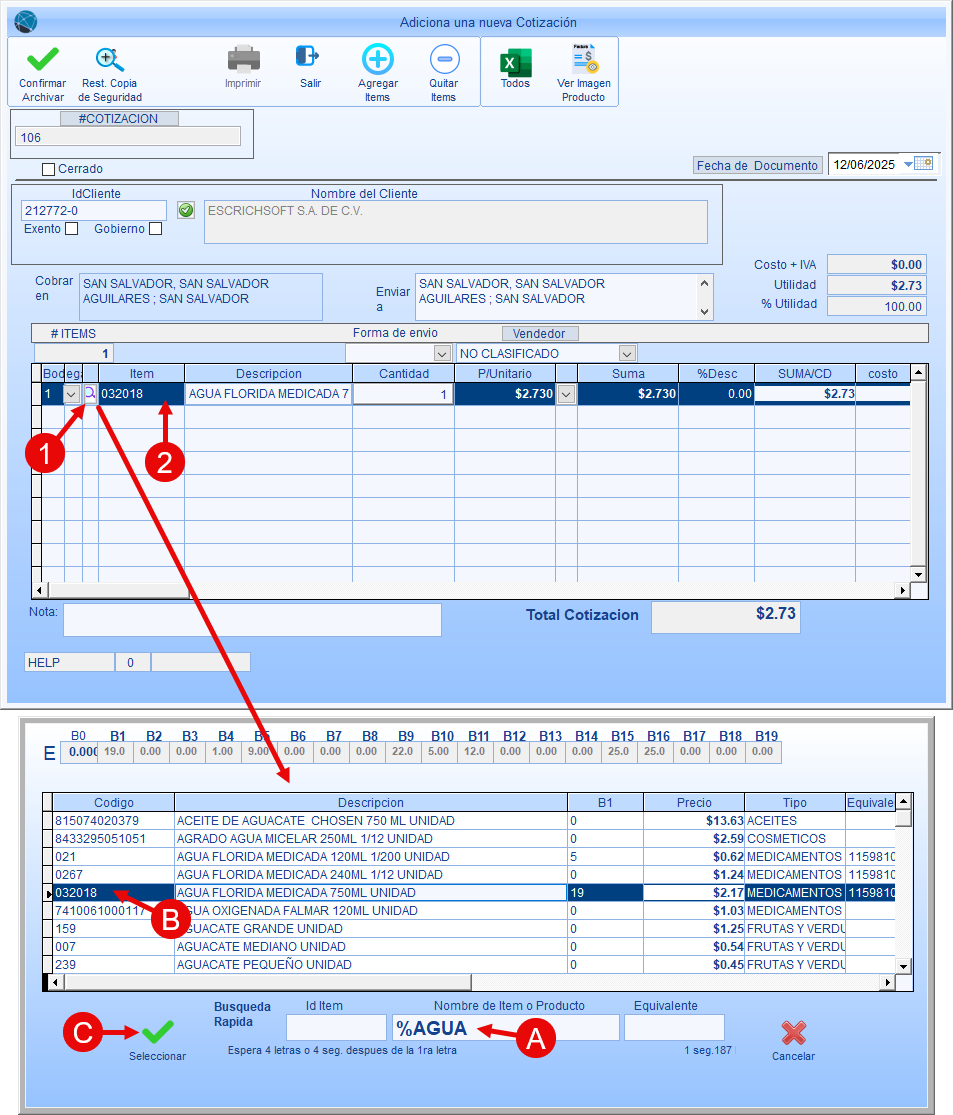Select row ACEITE DE AGUACATE CHOSEN 750 ML

point(474,821)
